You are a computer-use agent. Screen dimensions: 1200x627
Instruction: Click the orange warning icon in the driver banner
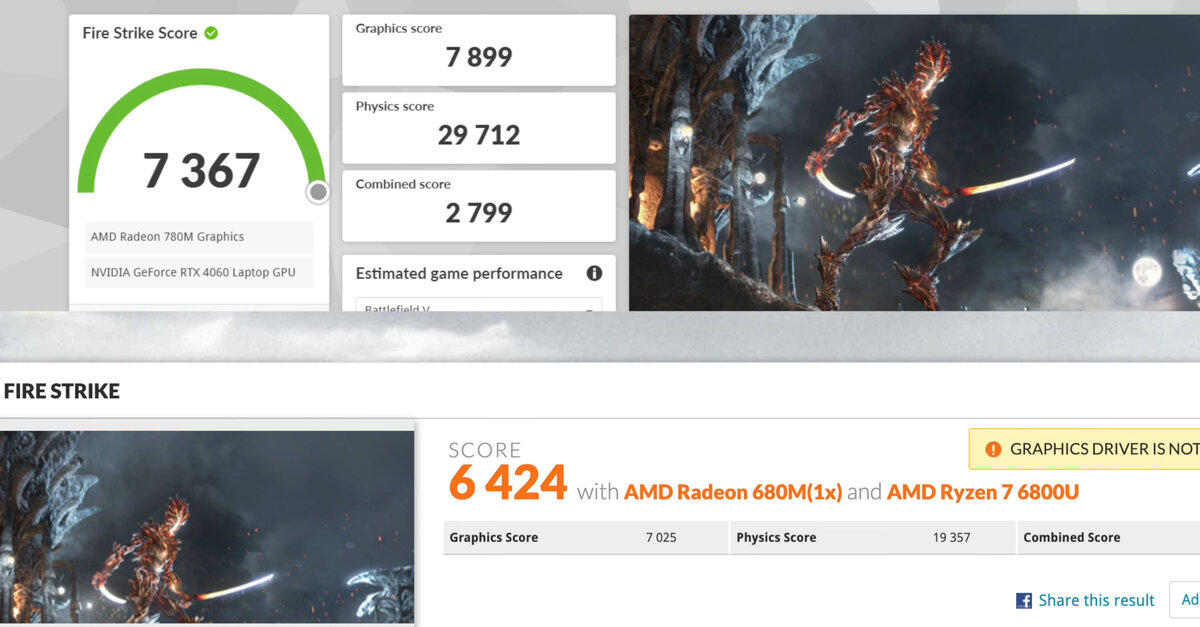(993, 448)
